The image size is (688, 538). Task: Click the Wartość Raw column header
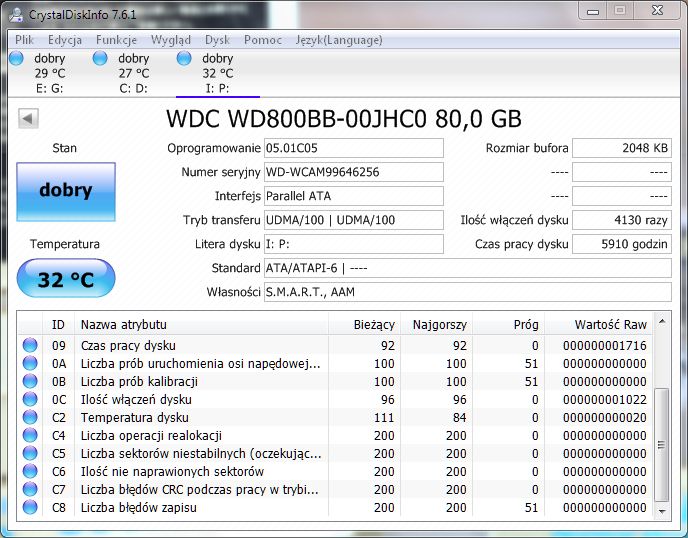point(598,325)
